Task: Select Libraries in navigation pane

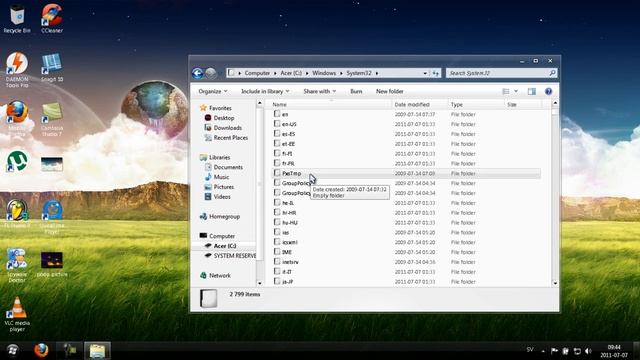Action: pyautogui.click(x=219, y=157)
